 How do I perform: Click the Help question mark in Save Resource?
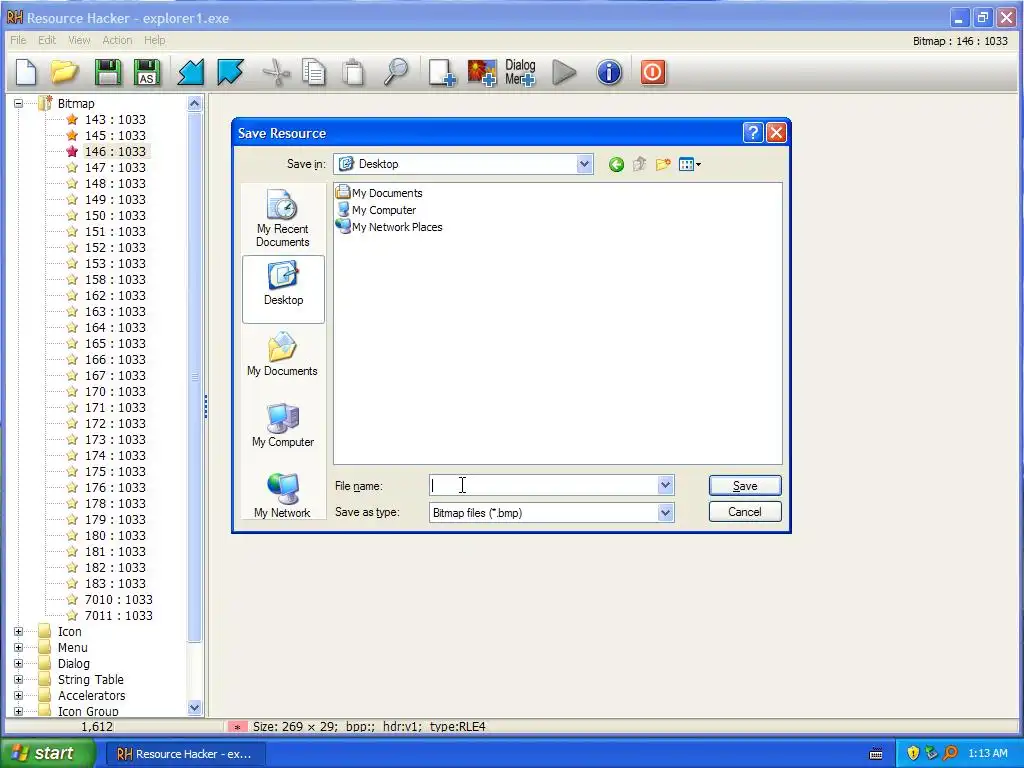pos(752,133)
